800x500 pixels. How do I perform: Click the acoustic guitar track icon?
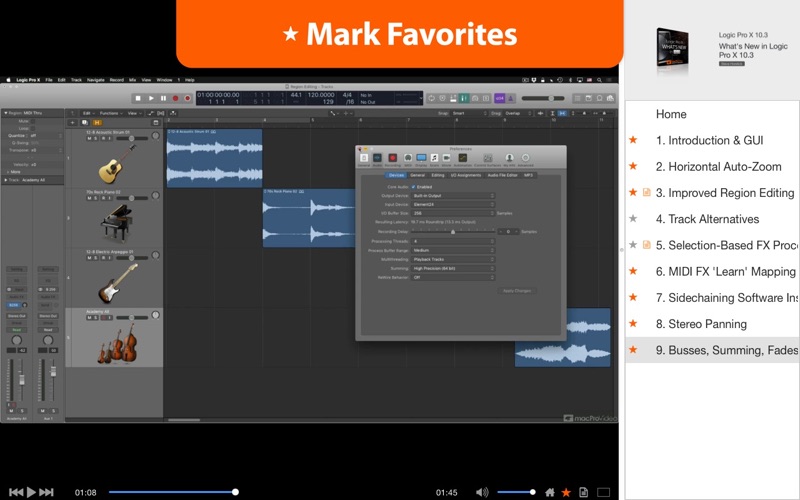point(117,164)
